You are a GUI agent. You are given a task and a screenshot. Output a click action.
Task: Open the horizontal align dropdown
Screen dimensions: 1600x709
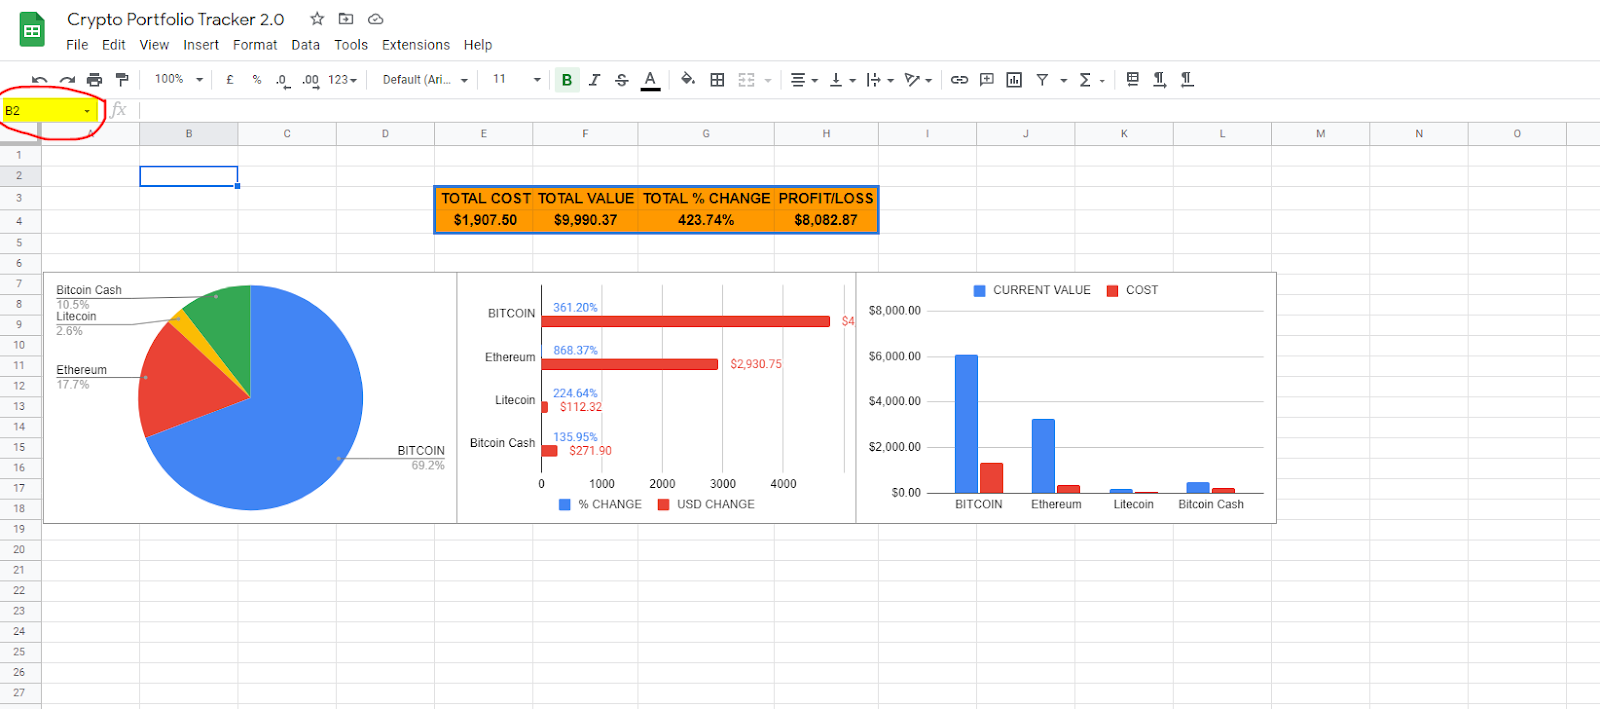(804, 80)
